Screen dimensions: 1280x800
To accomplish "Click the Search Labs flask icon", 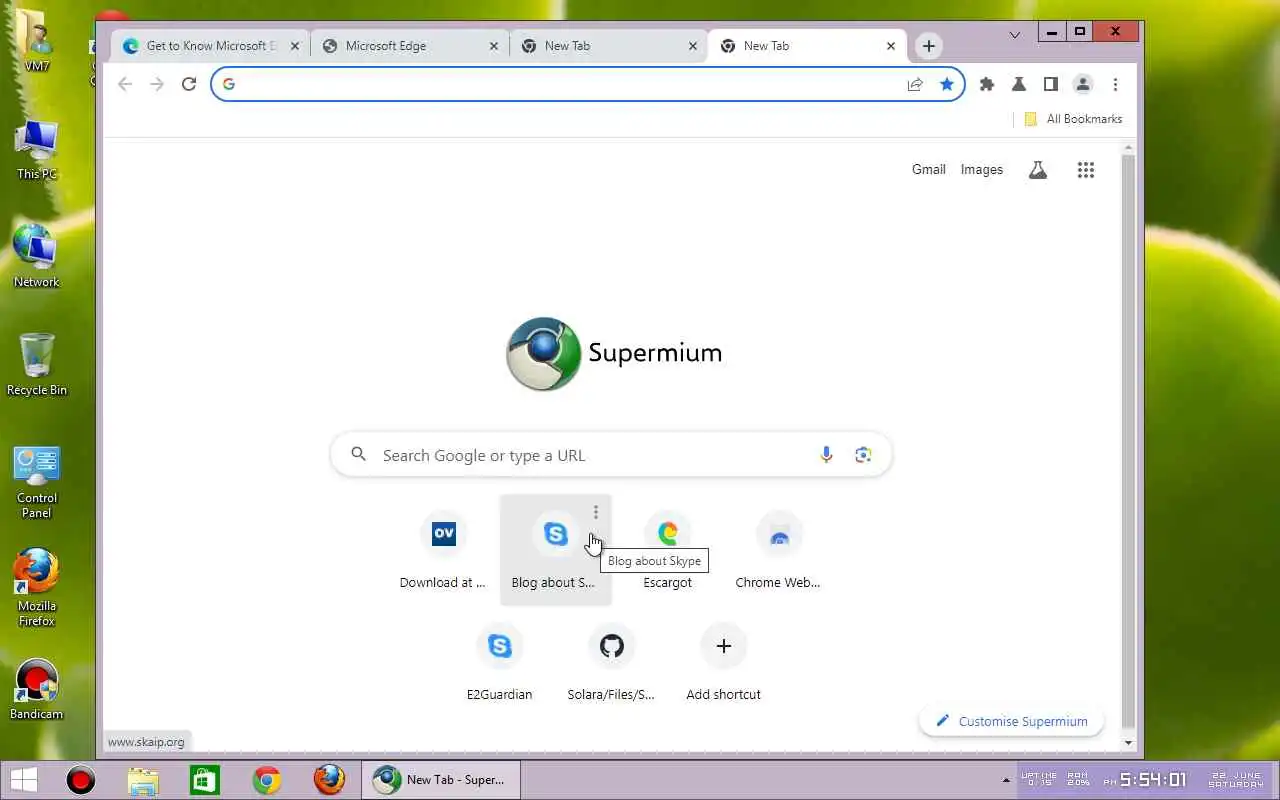I will pos(1038,170).
